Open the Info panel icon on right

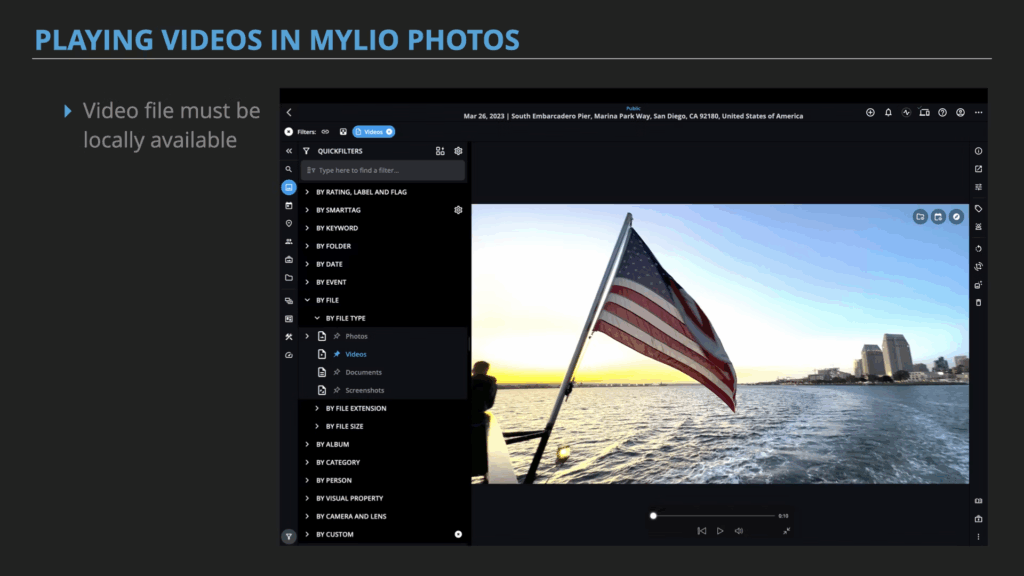click(978, 151)
